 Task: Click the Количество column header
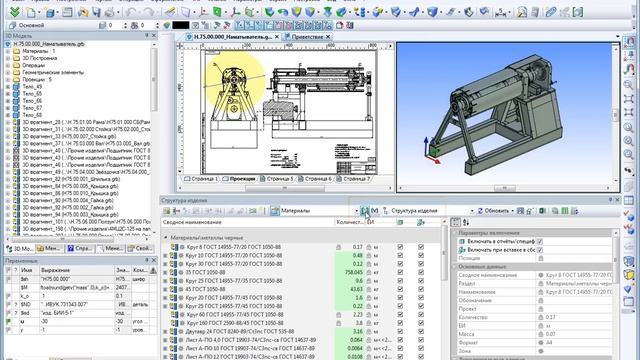pos(349,222)
